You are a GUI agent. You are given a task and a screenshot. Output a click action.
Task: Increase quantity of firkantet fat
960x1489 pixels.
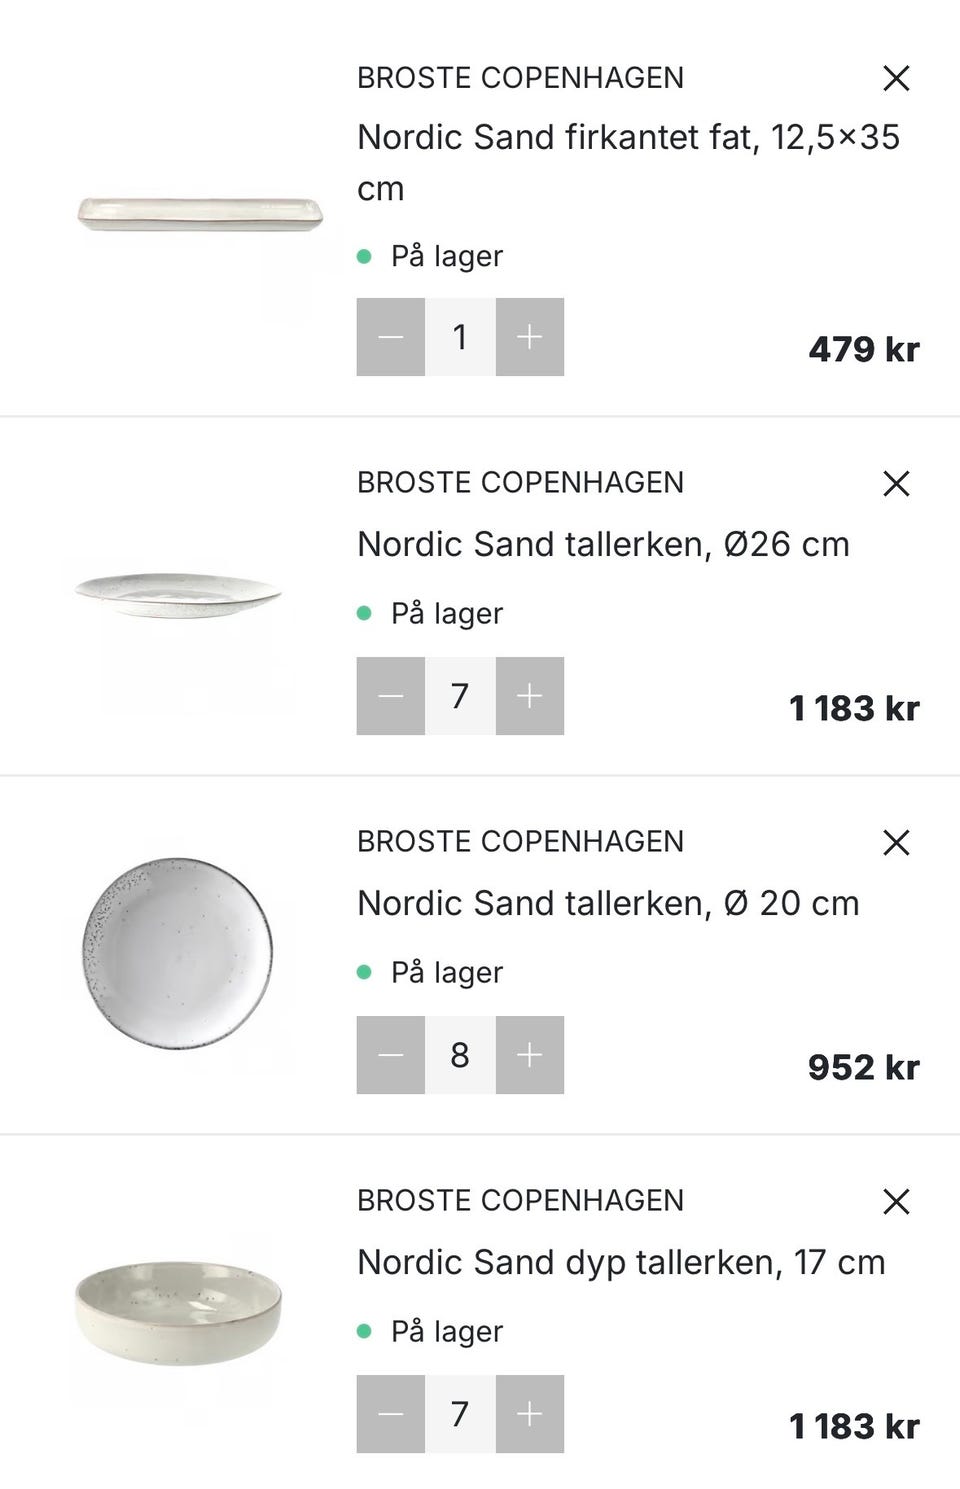coord(530,337)
